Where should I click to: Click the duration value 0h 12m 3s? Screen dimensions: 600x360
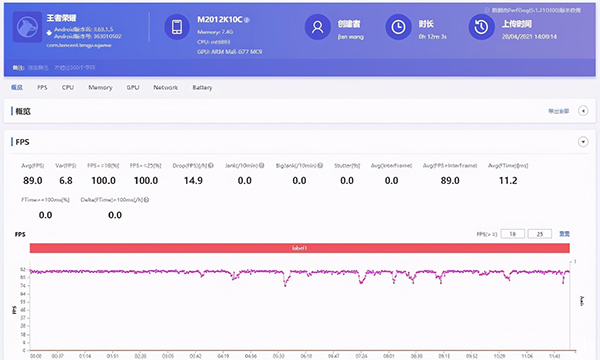pos(432,37)
